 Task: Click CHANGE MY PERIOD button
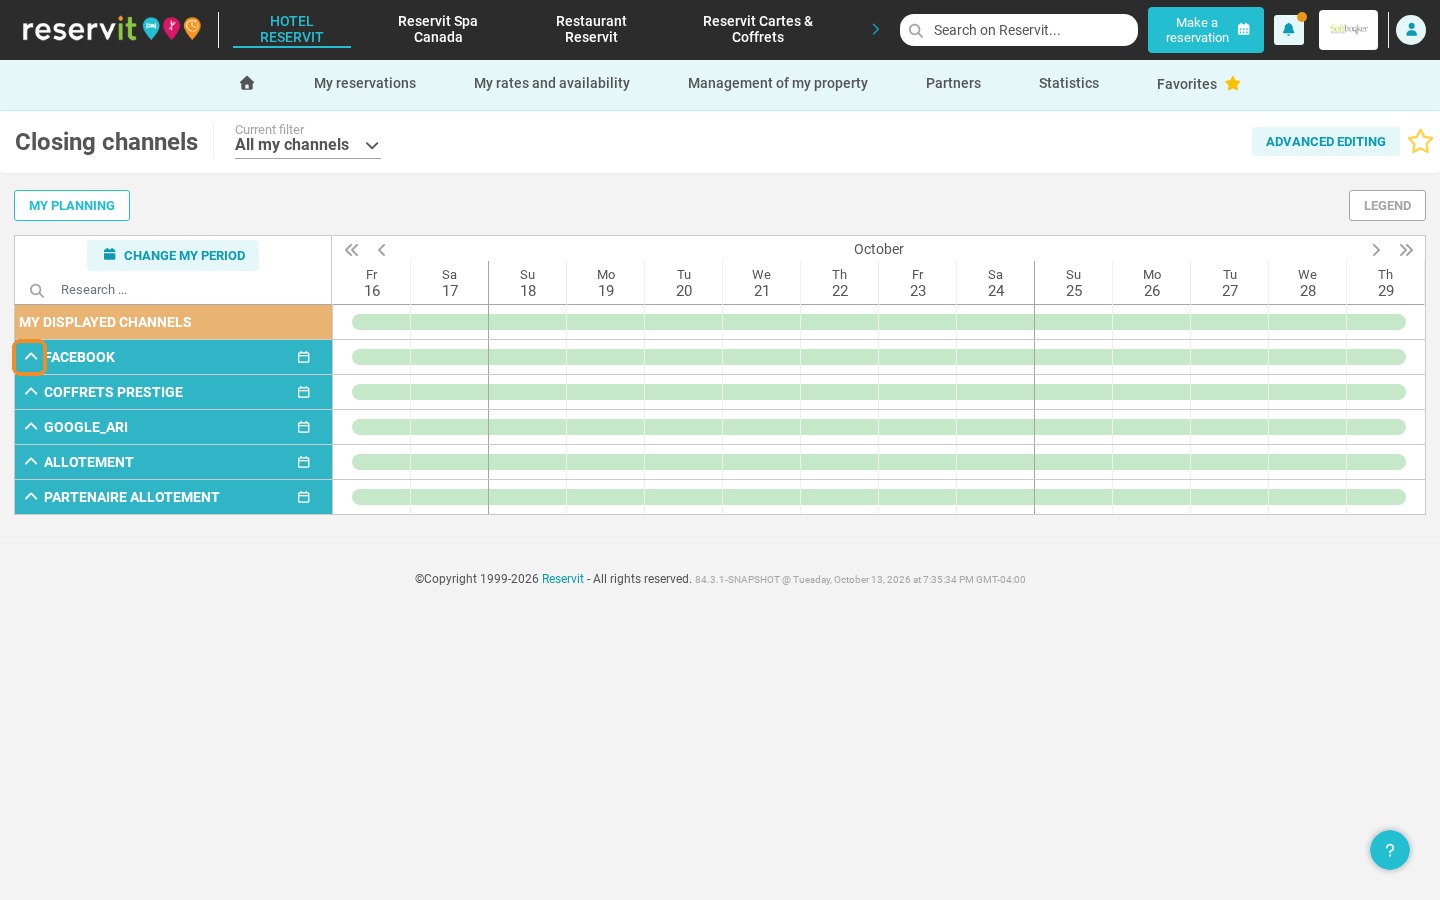pos(173,255)
